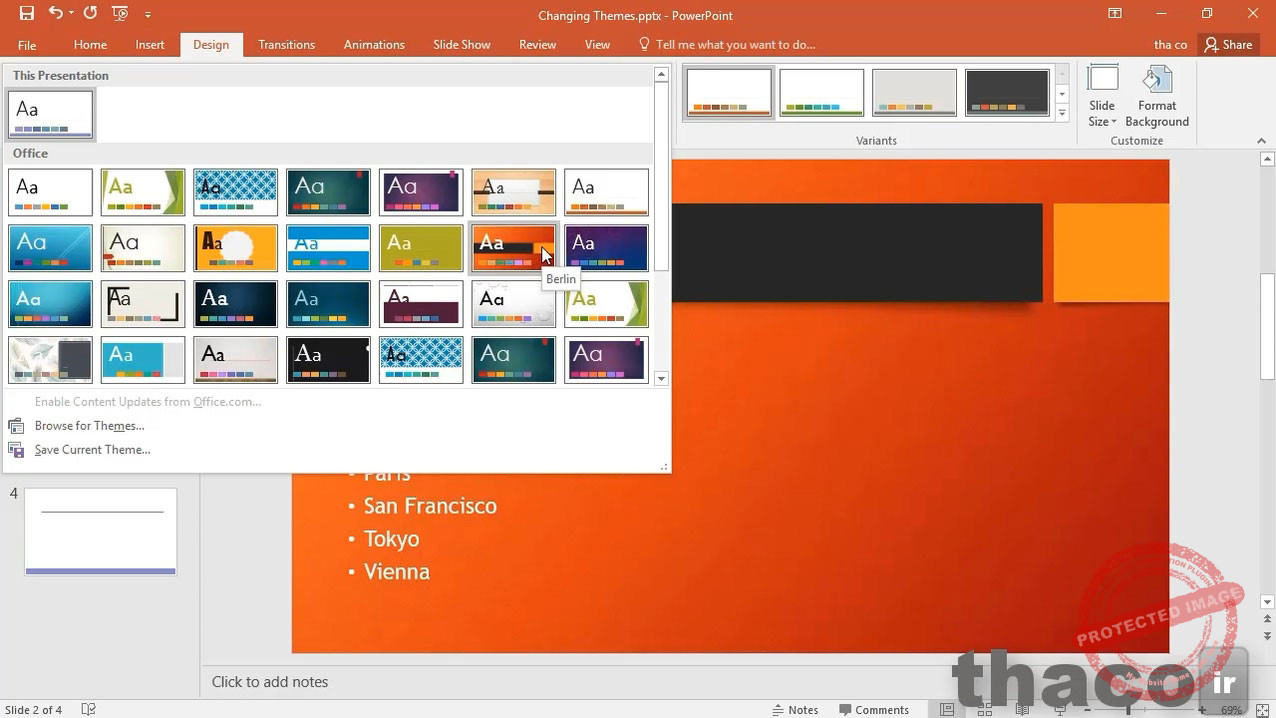Viewport: 1276px width, 718px height.
Task: Click the slide pane scroll up arrow
Action: pos(1267,159)
